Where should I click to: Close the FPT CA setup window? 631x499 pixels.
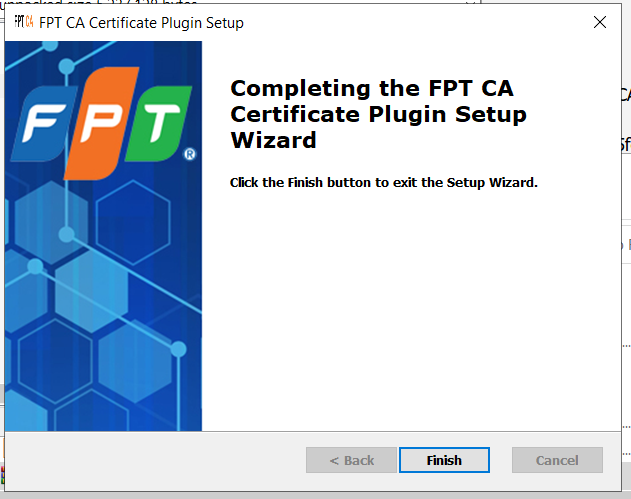(x=599, y=22)
